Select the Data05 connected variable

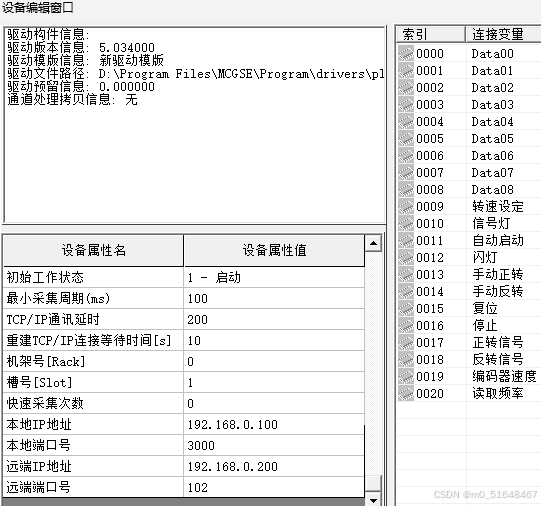[492, 139]
